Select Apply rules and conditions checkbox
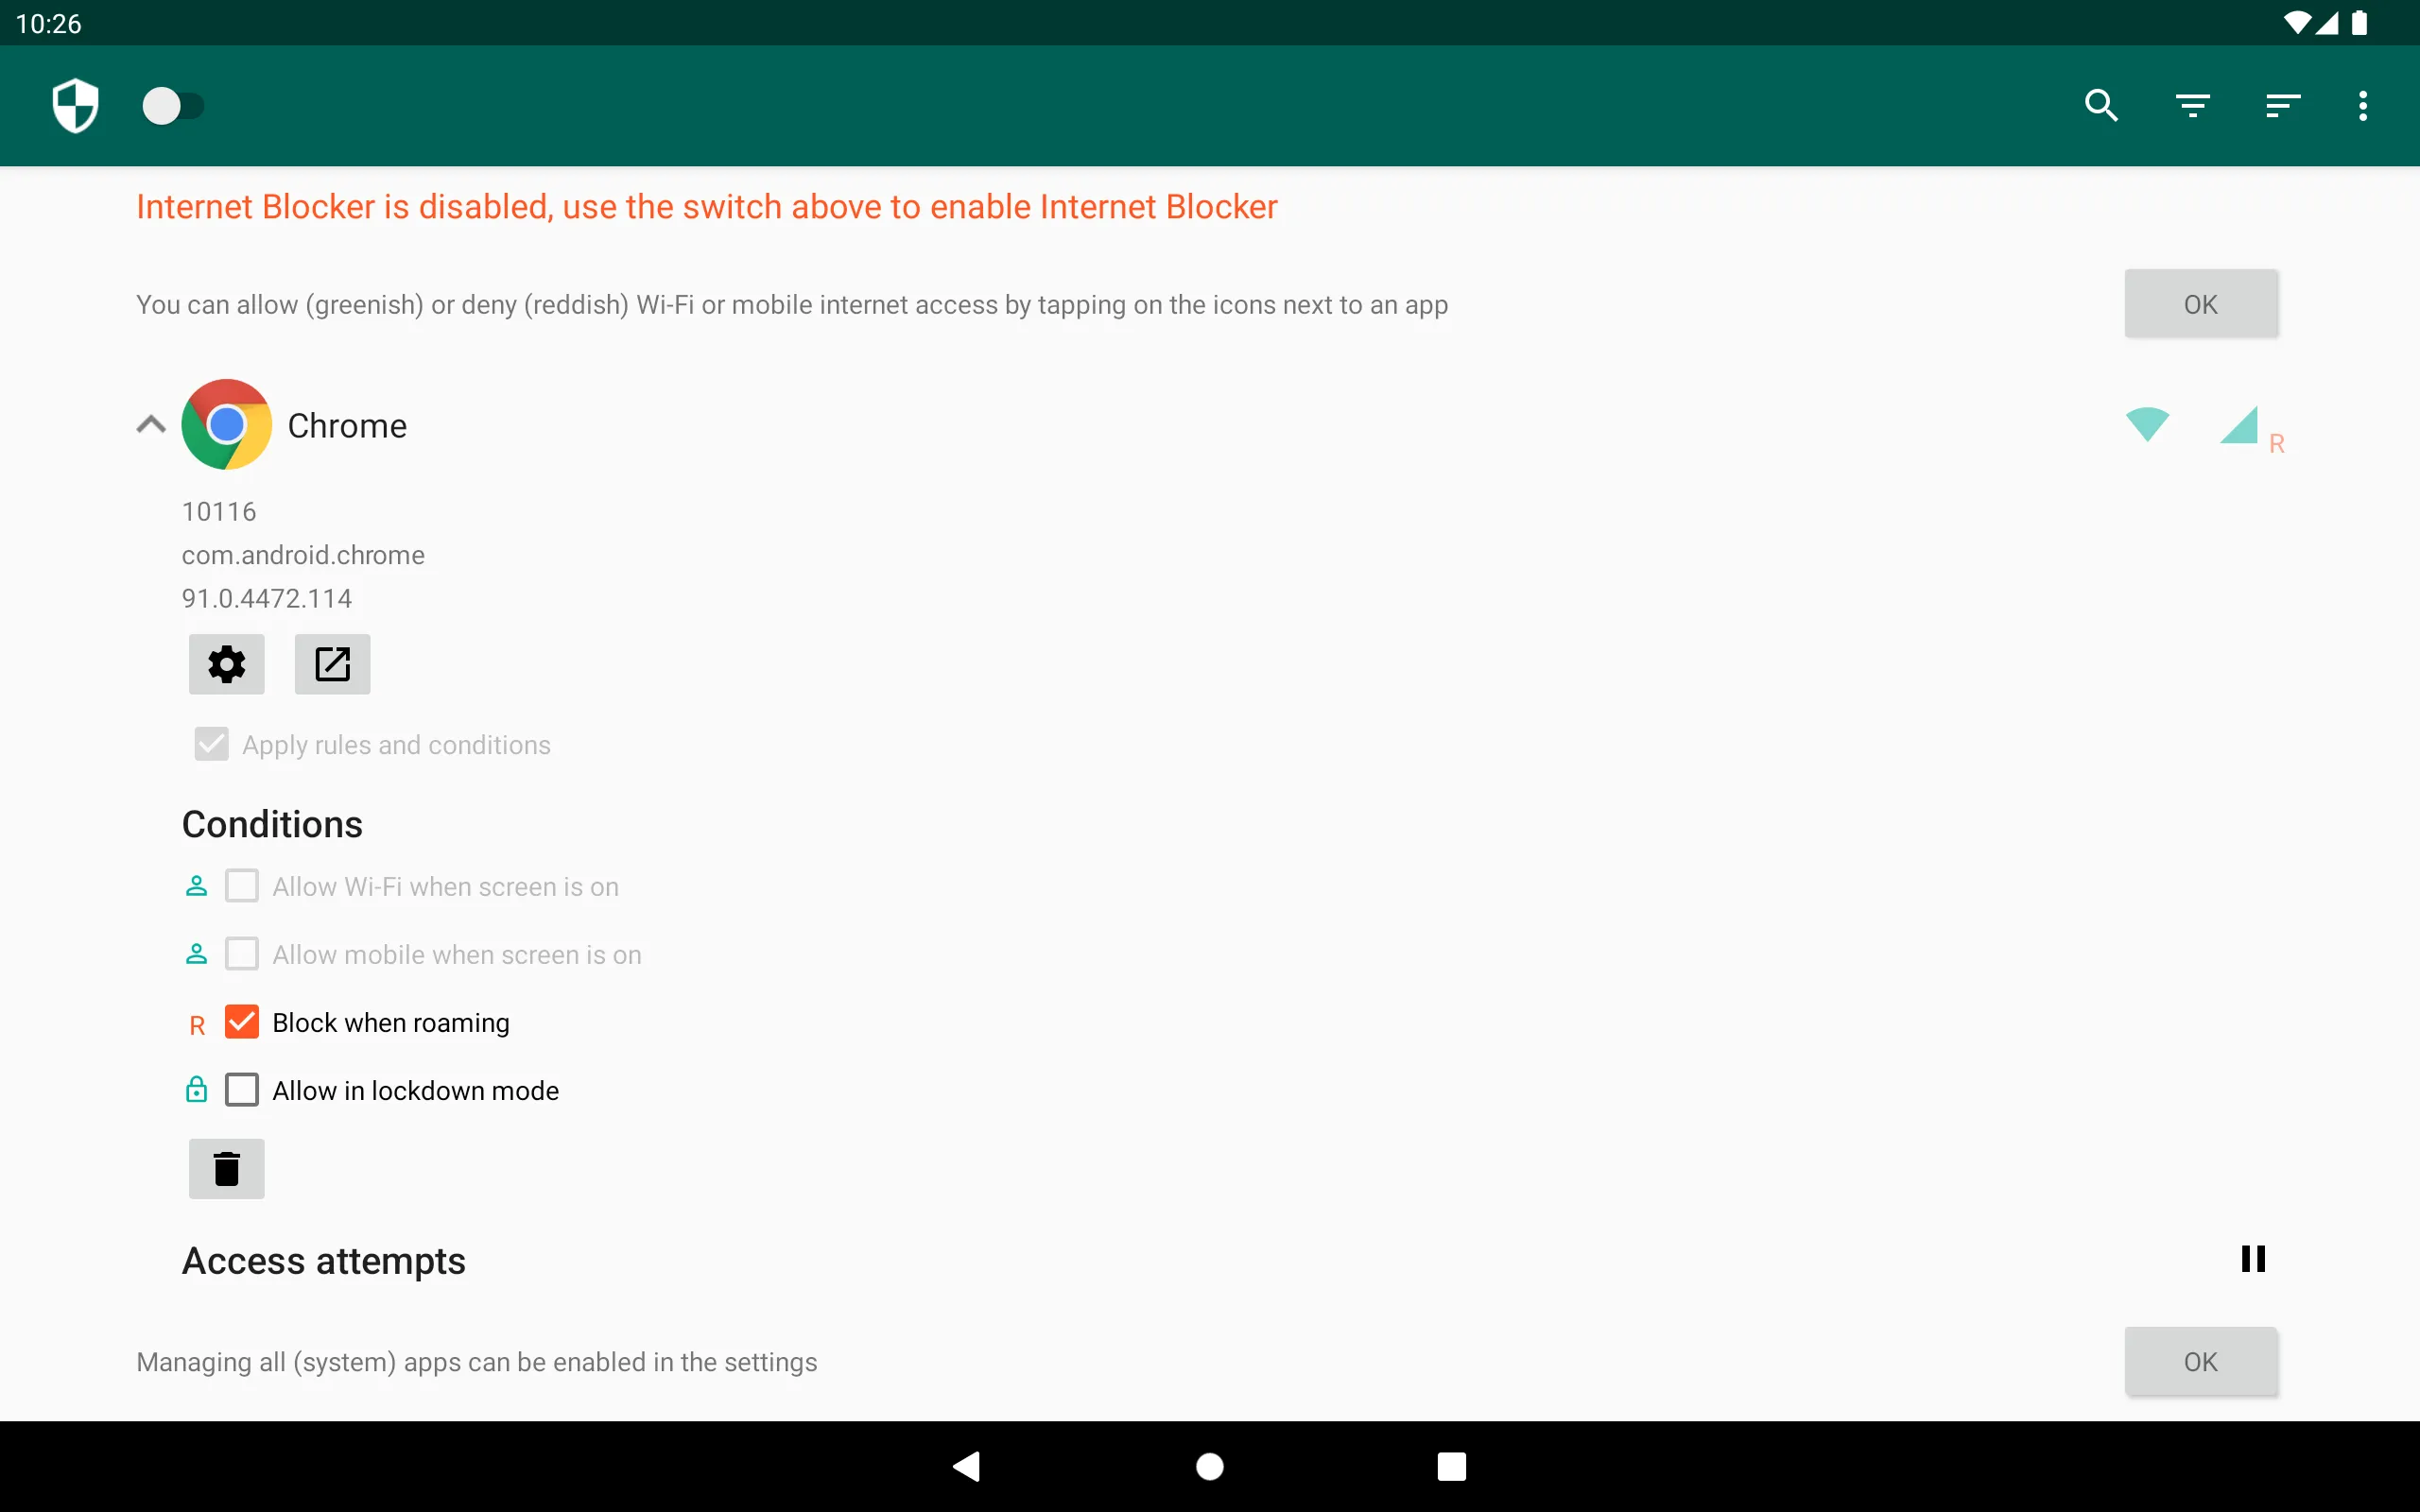This screenshot has width=2420, height=1512. (209, 744)
